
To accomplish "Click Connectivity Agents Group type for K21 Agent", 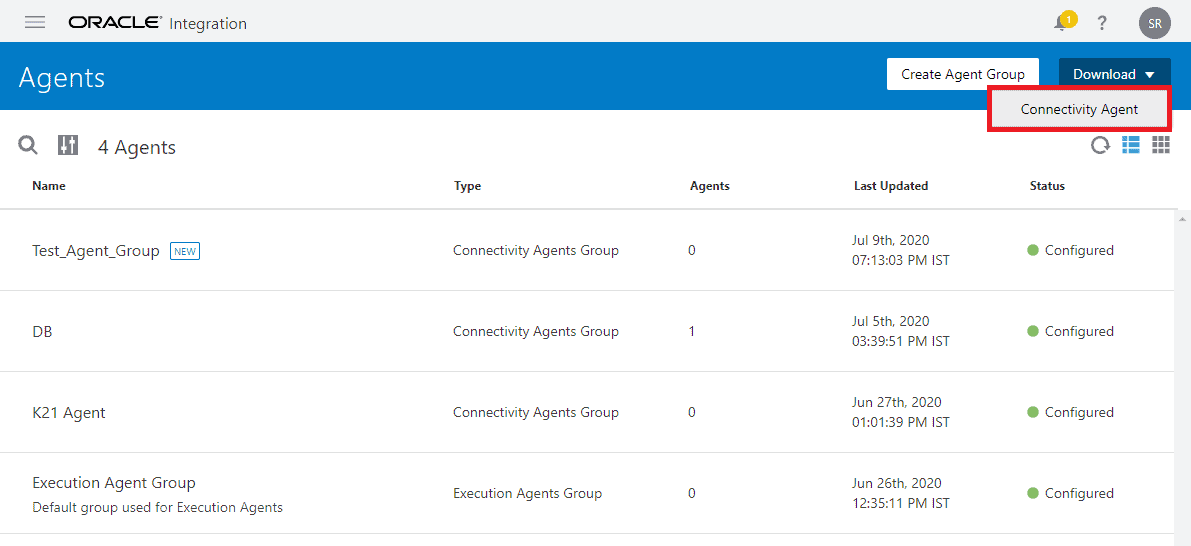I will (535, 413).
